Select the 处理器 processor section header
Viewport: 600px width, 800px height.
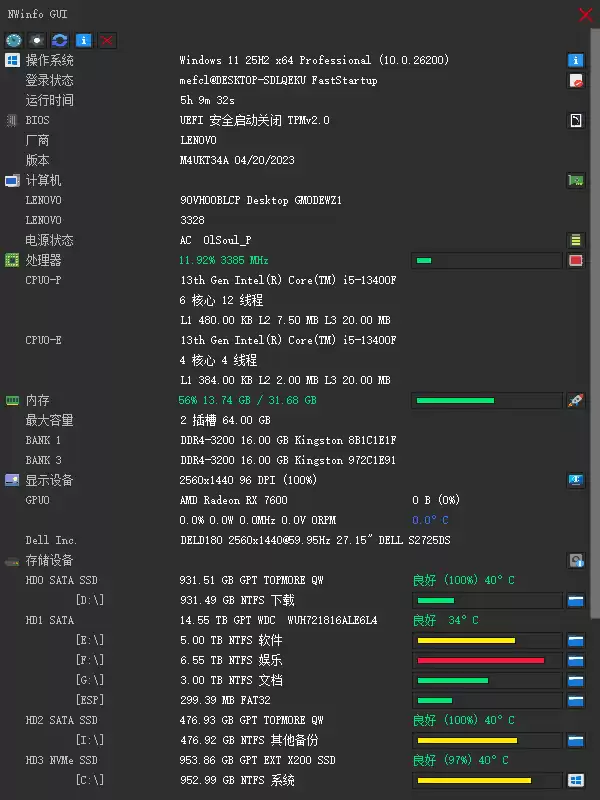43,260
